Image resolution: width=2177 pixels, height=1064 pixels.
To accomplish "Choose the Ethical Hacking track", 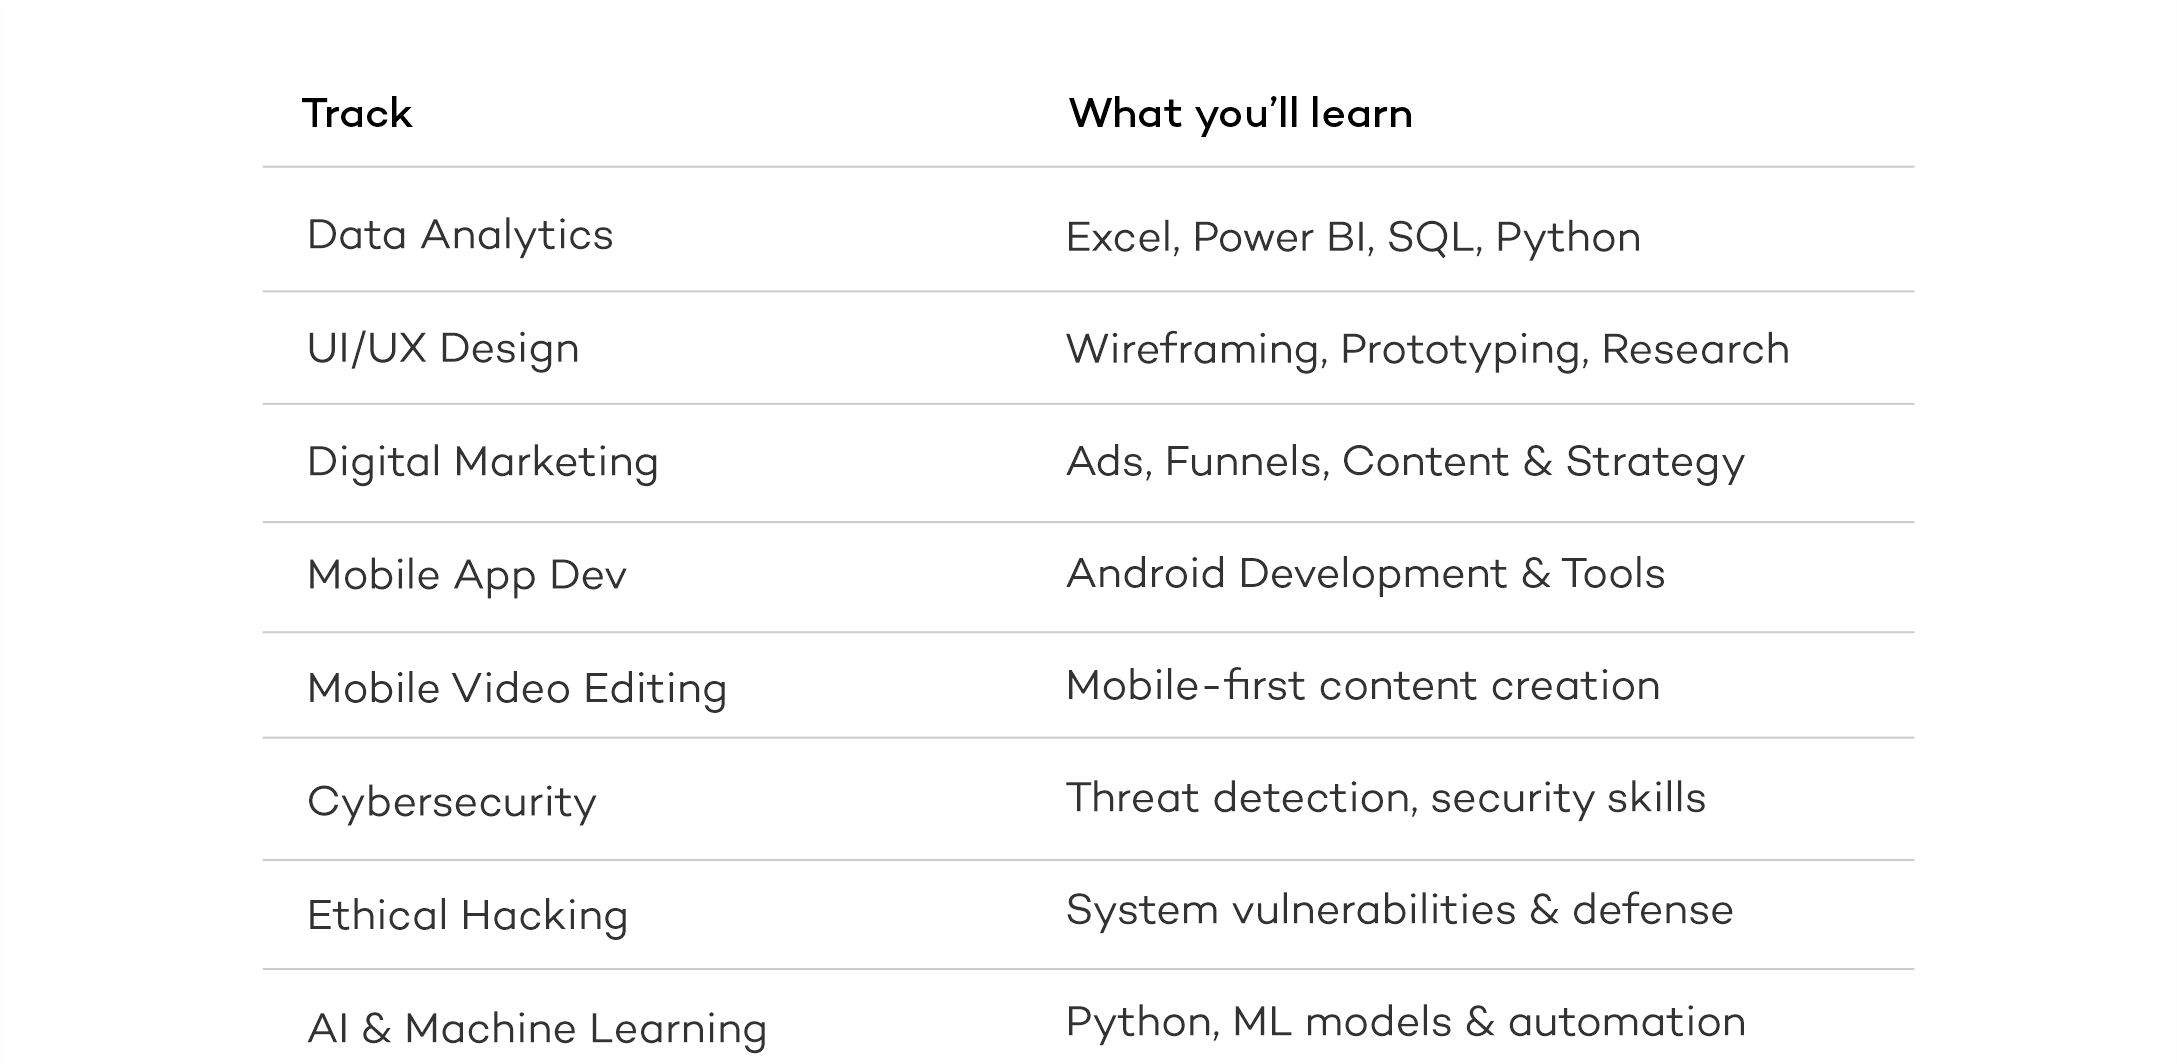I will point(468,916).
